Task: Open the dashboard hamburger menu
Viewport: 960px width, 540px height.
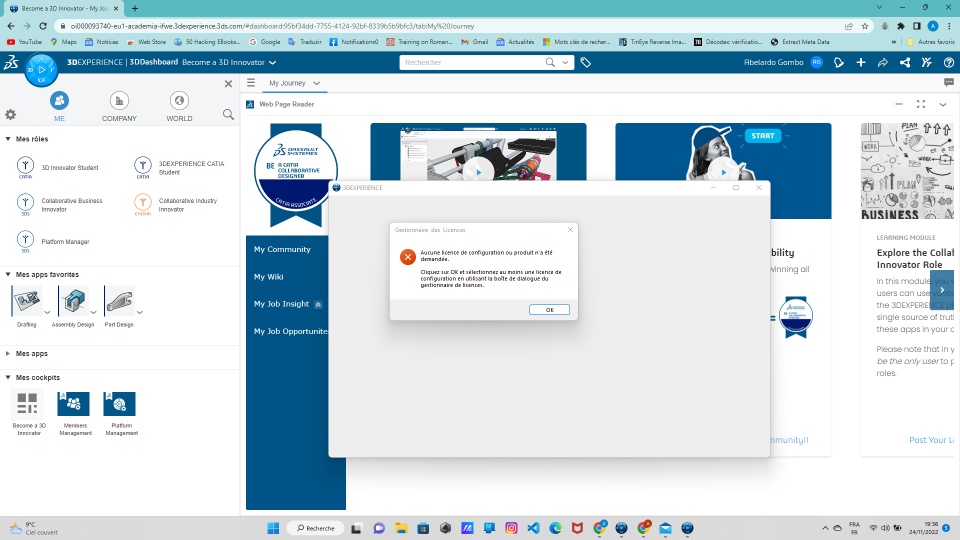Action: (251, 83)
